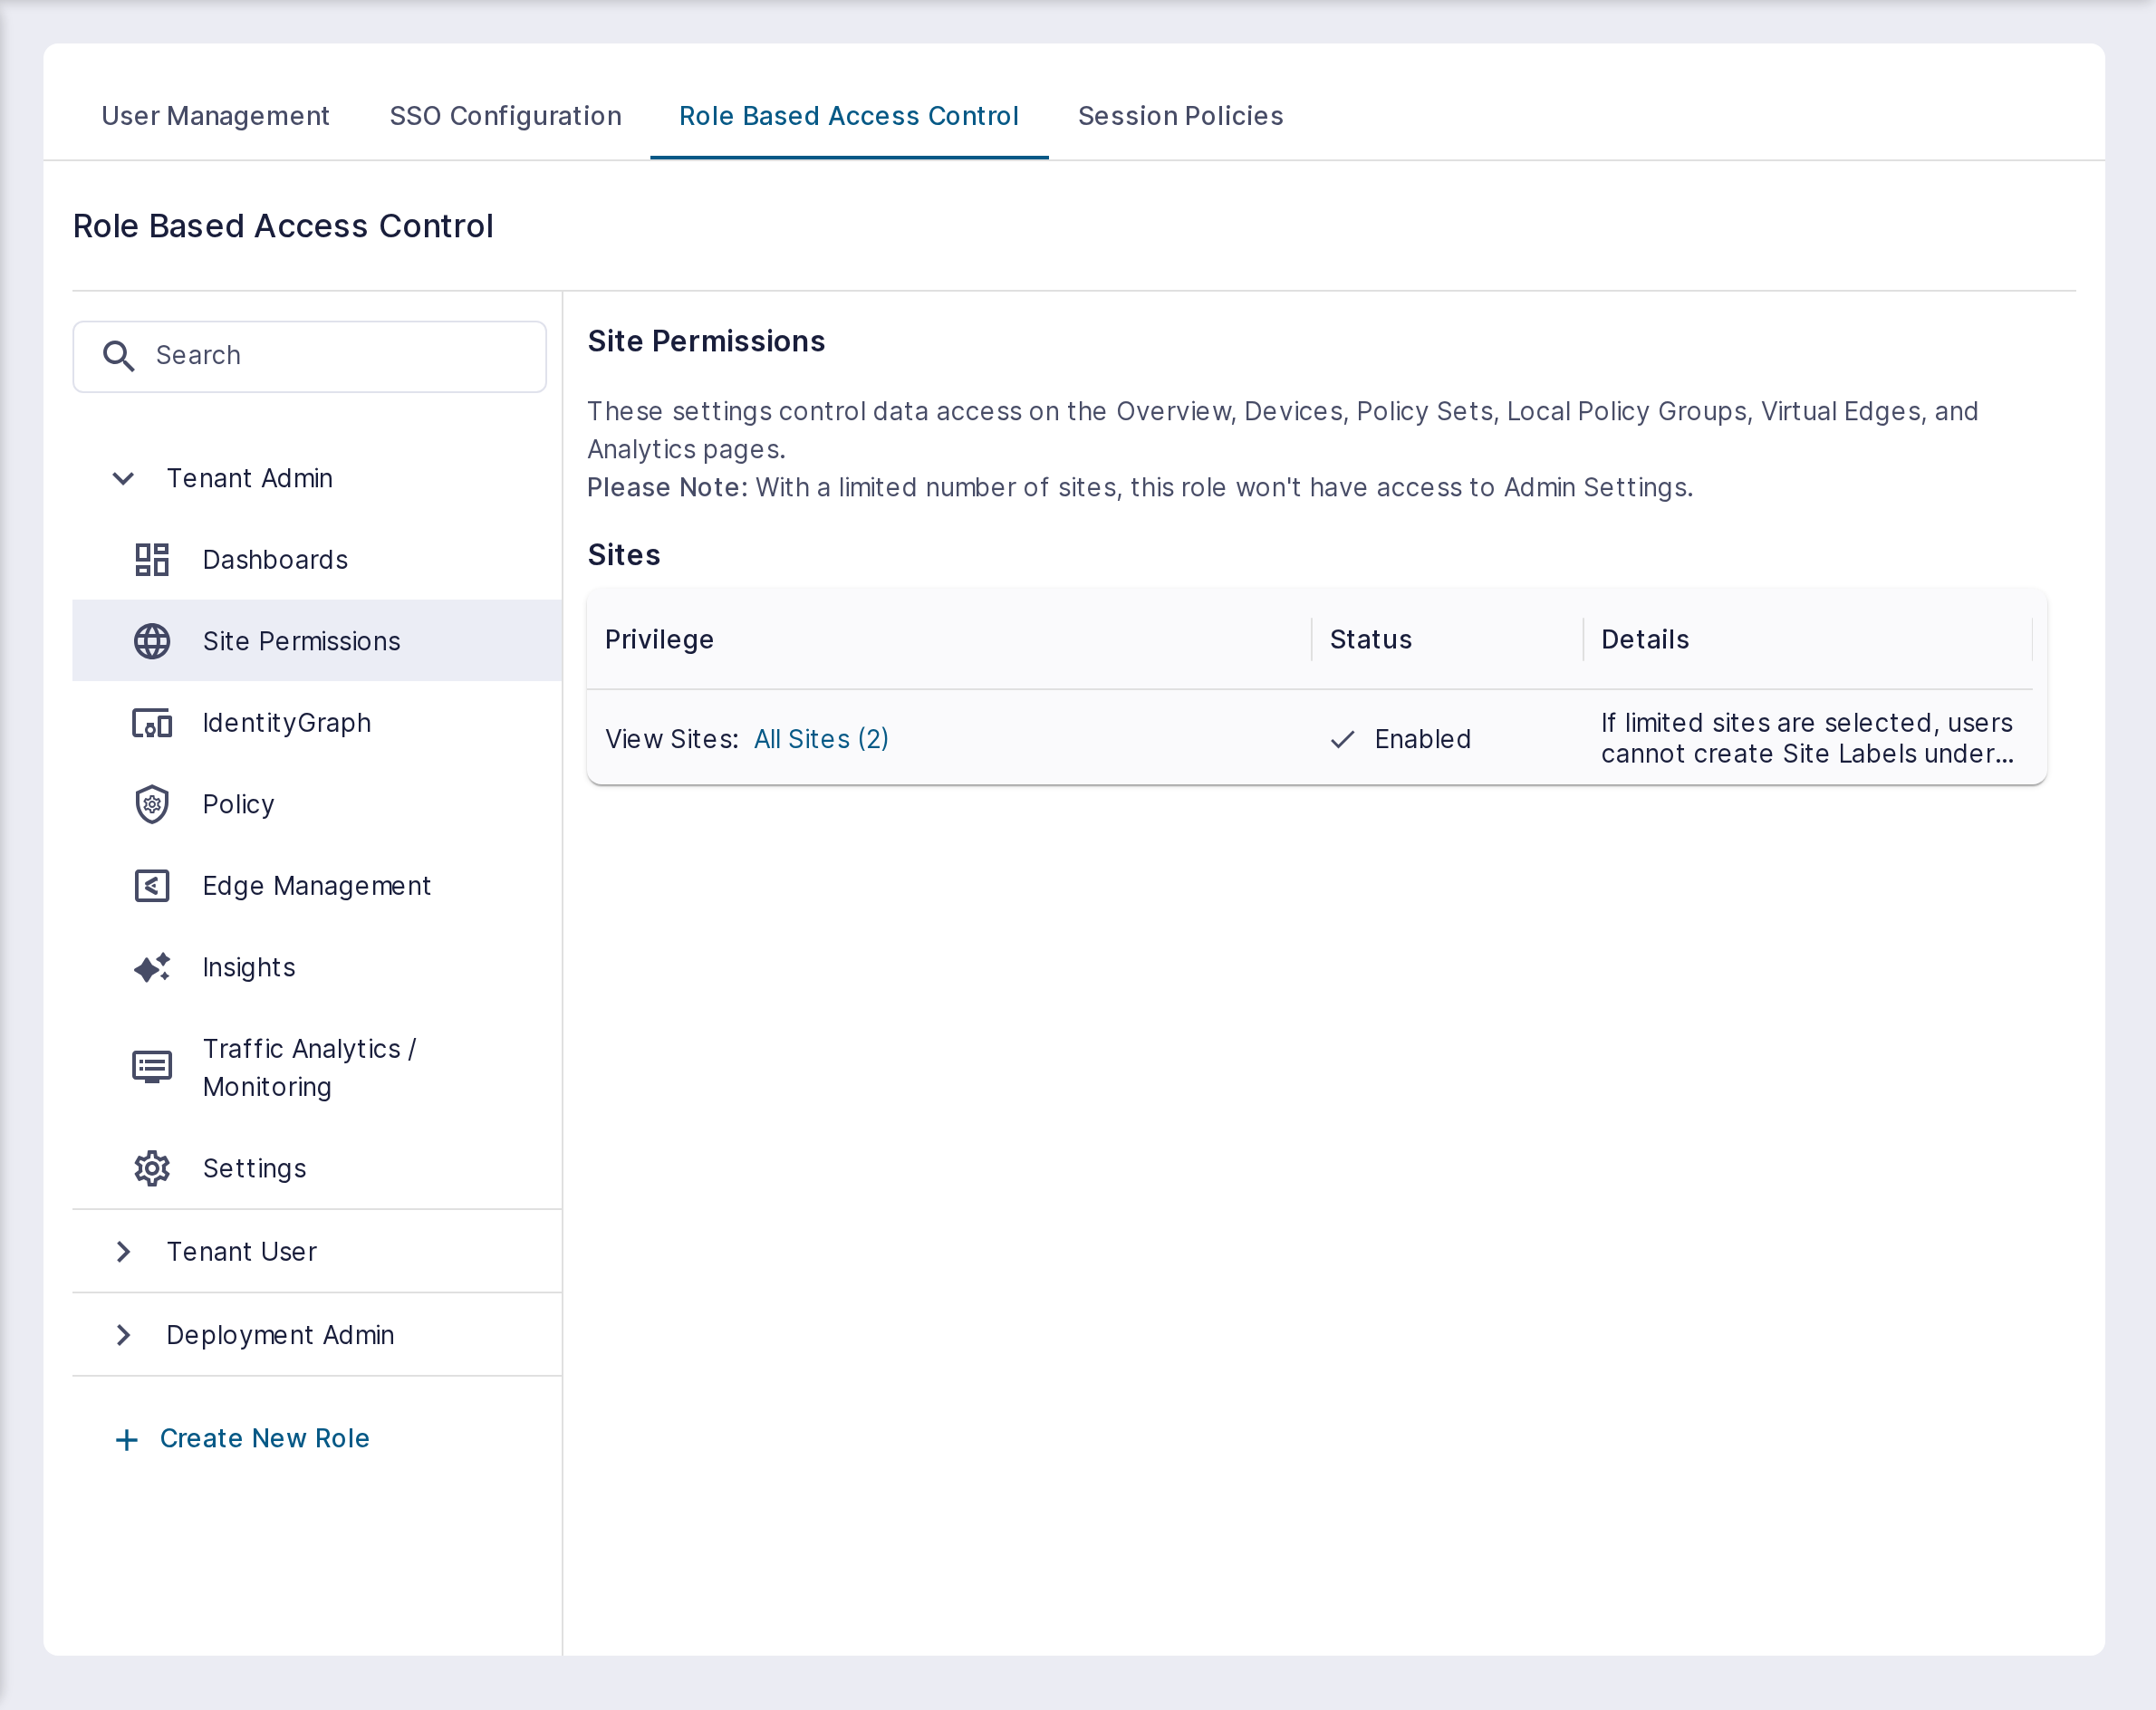Image resolution: width=2156 pixels, height=1710 pixels.
Task: Focus the role Search field
Action: (309, 356)
